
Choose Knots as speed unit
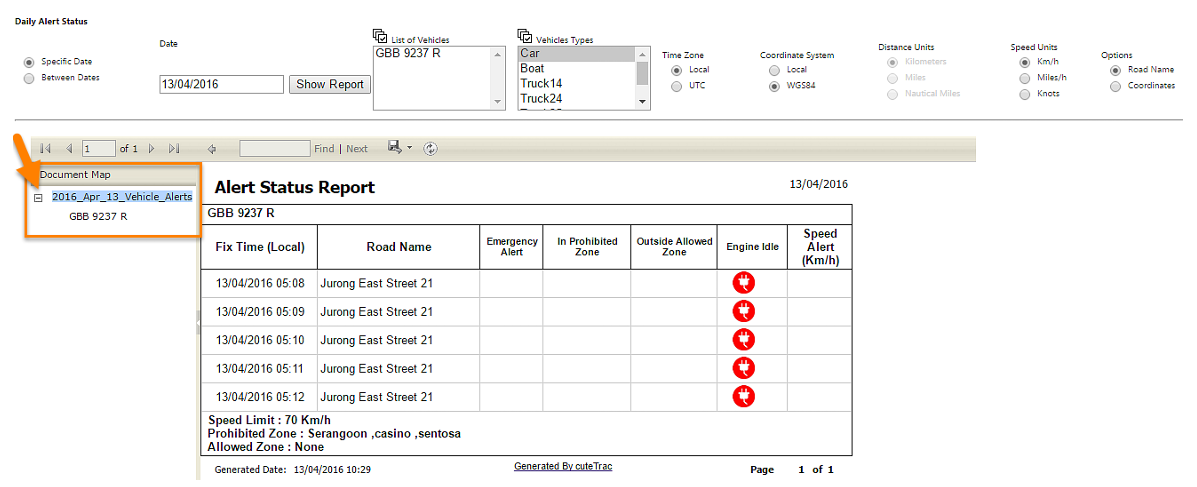pyautogui.click(x=1024, y=94)
